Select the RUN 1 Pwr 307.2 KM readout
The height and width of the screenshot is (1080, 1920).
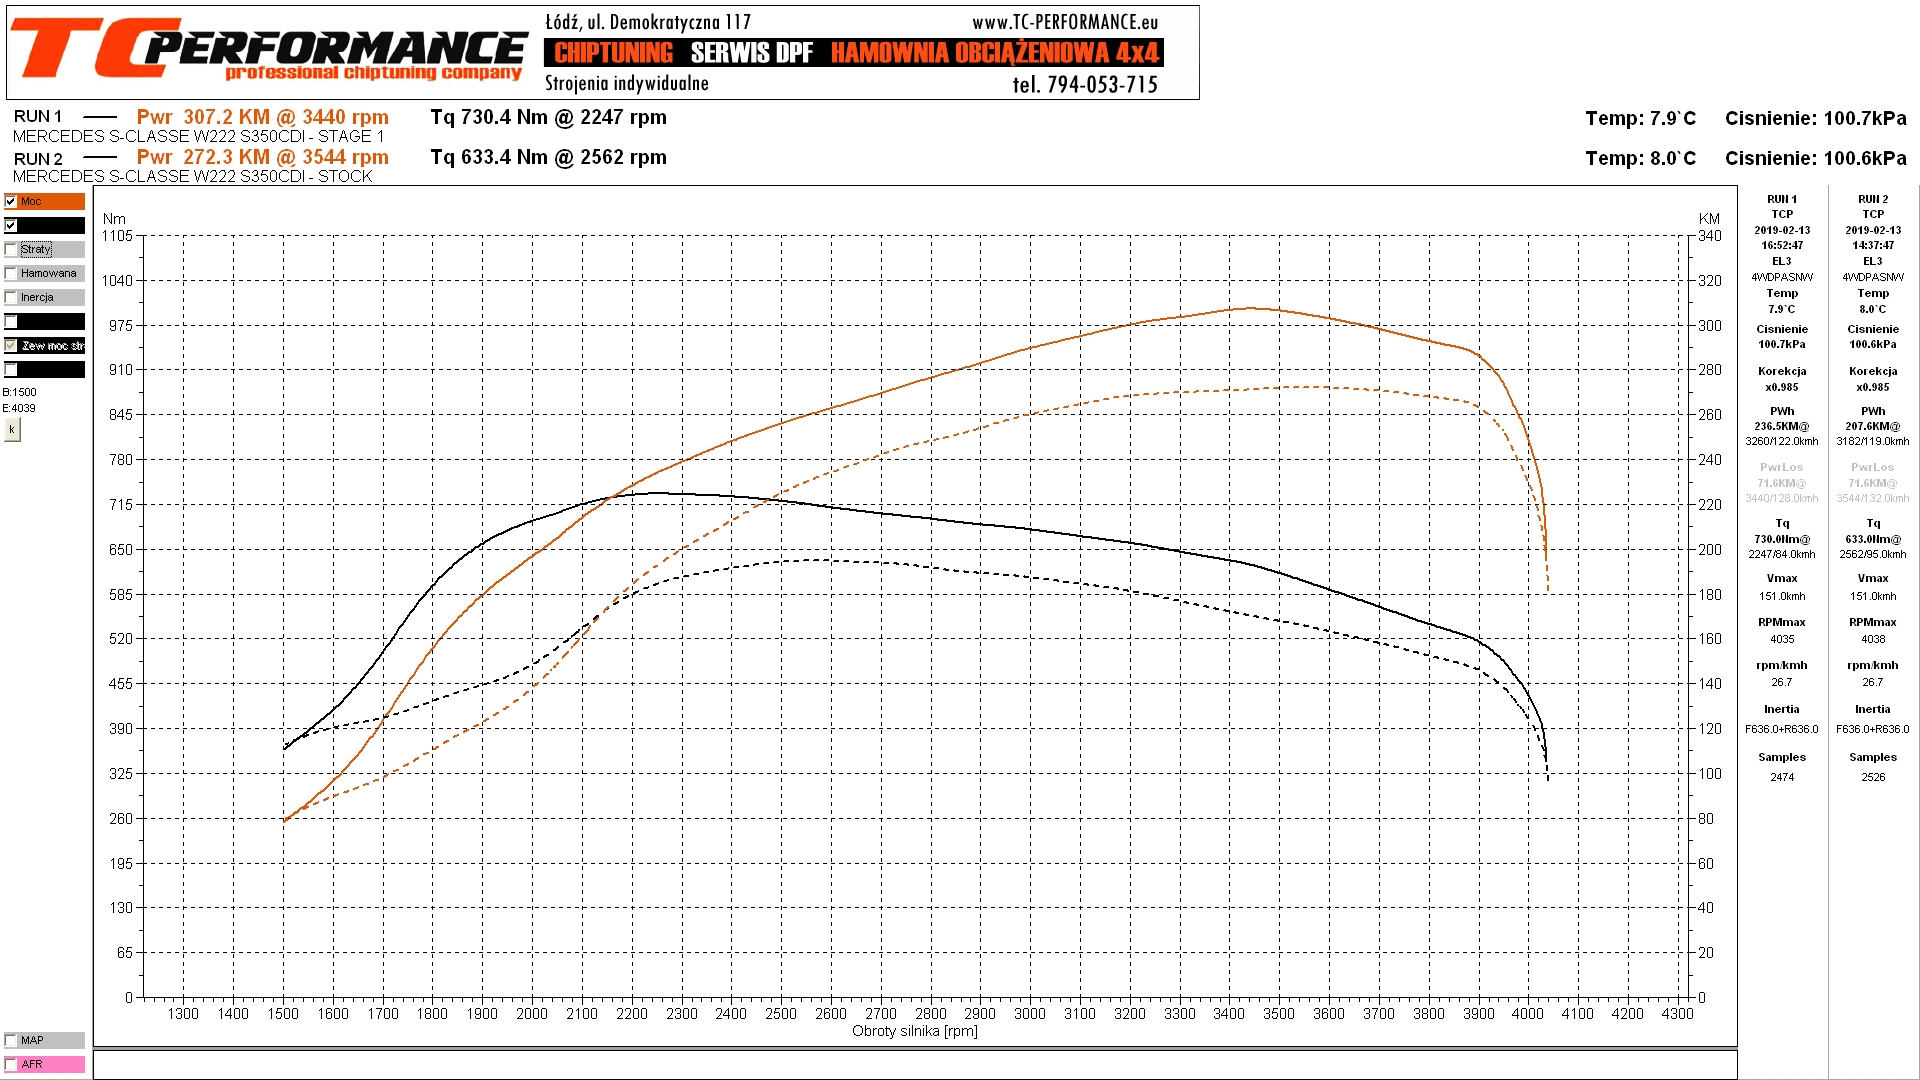coord(262,117)
